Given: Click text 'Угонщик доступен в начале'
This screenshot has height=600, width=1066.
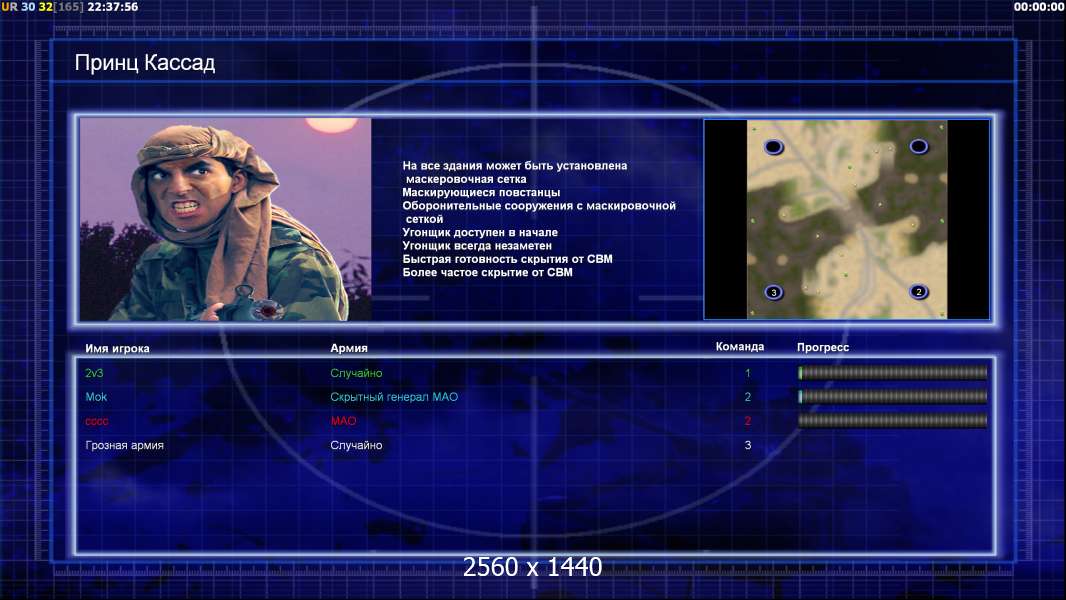Looking at the screenshot, I should point(480,232).
